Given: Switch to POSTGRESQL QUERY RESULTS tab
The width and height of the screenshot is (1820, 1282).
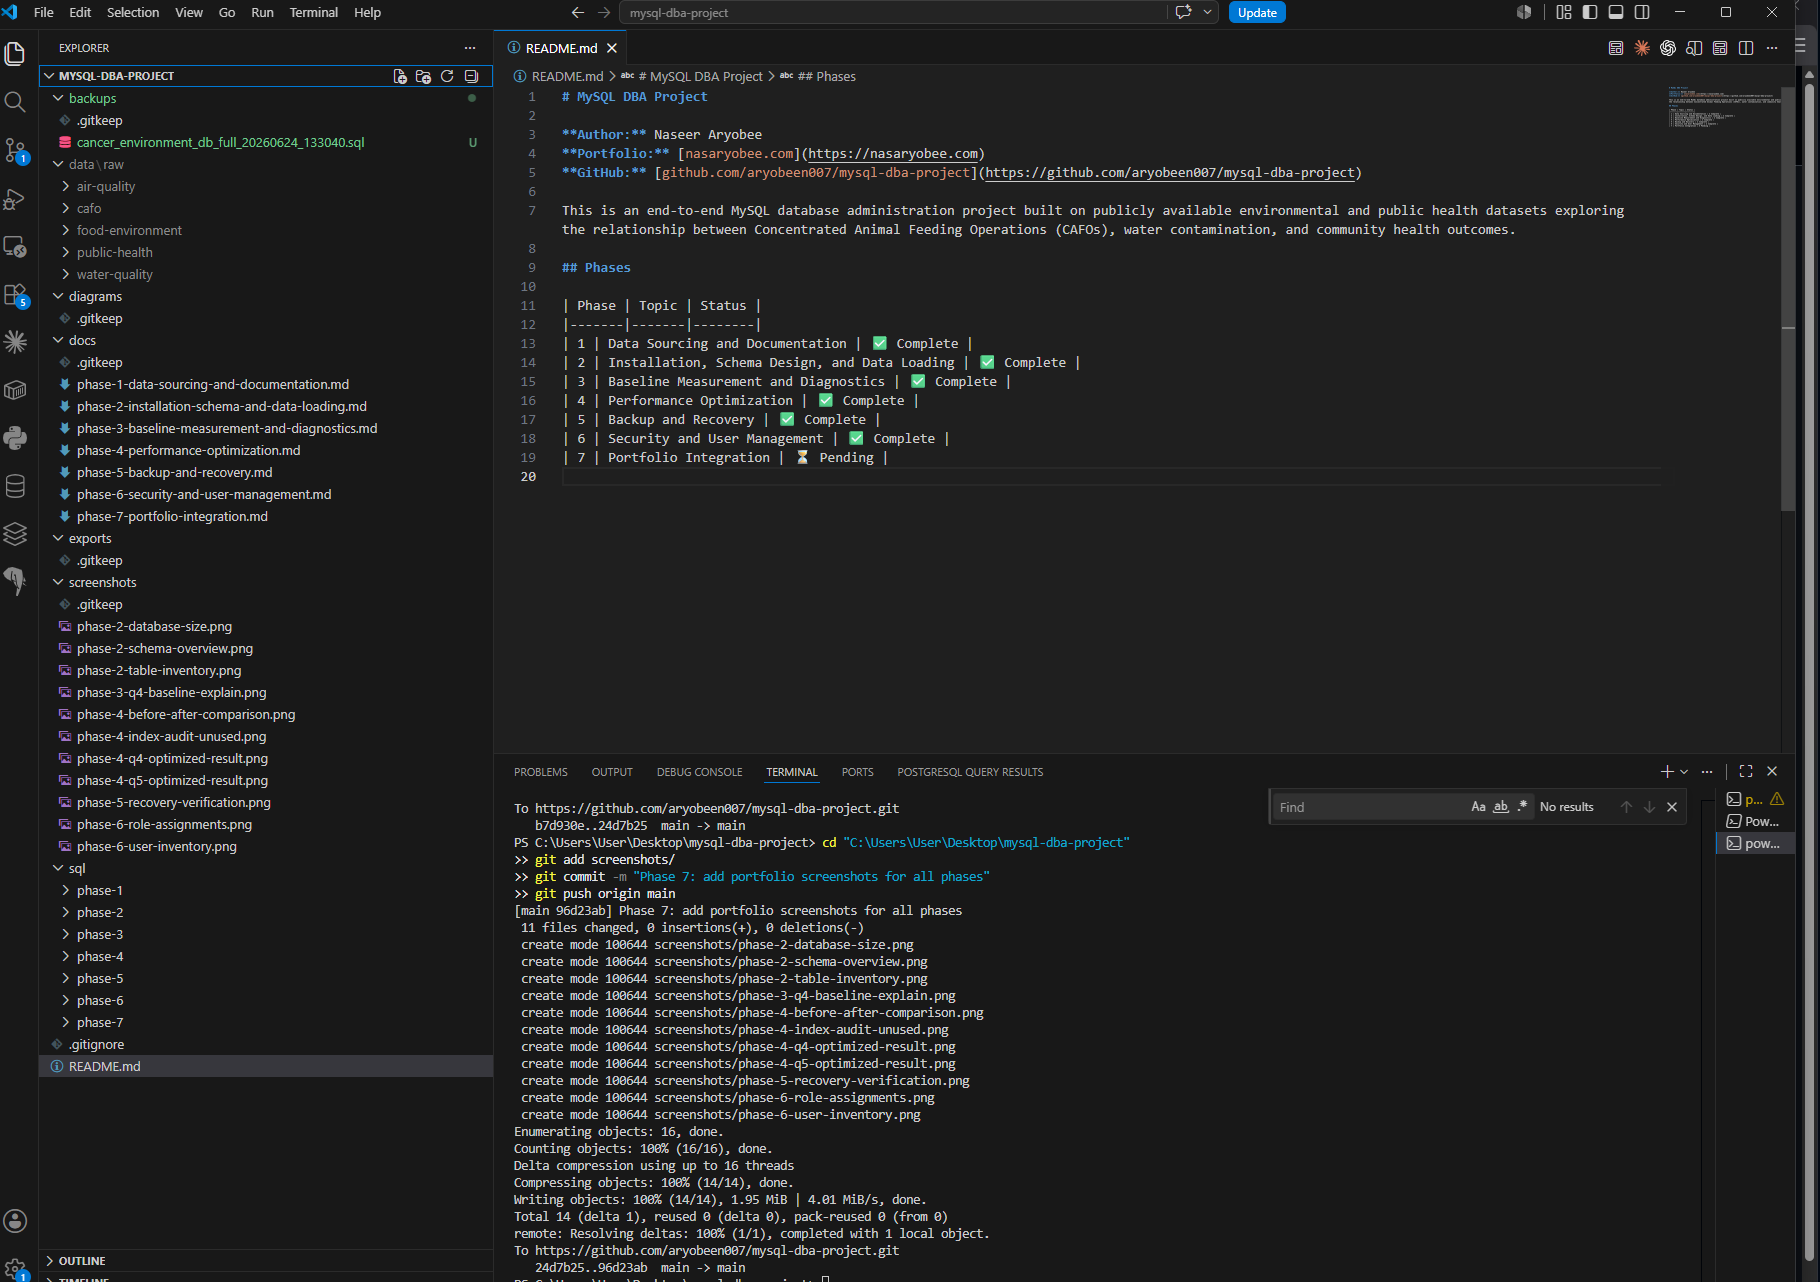Looking at the screenshot, I should 970,772.
